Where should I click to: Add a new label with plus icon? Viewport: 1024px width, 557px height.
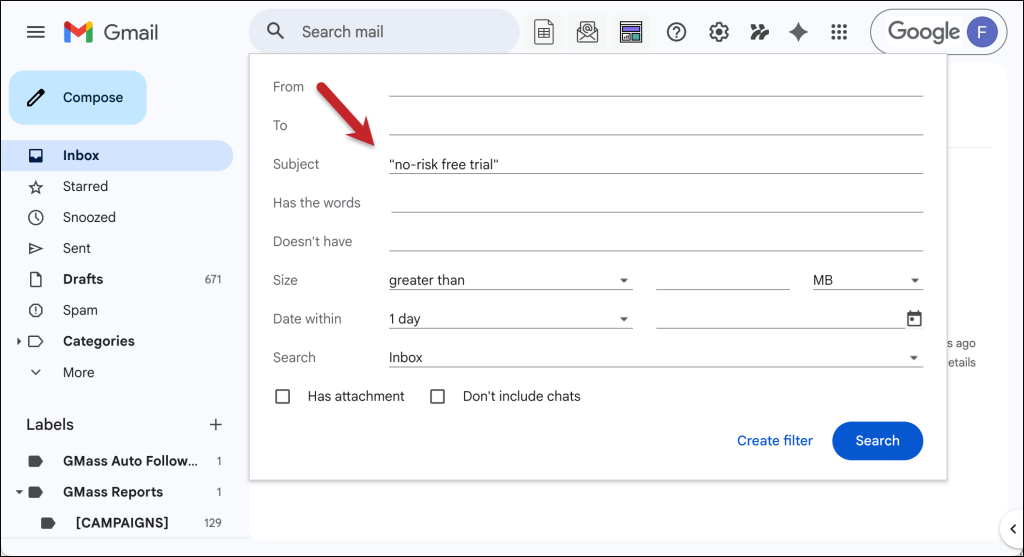click(215, 425)
